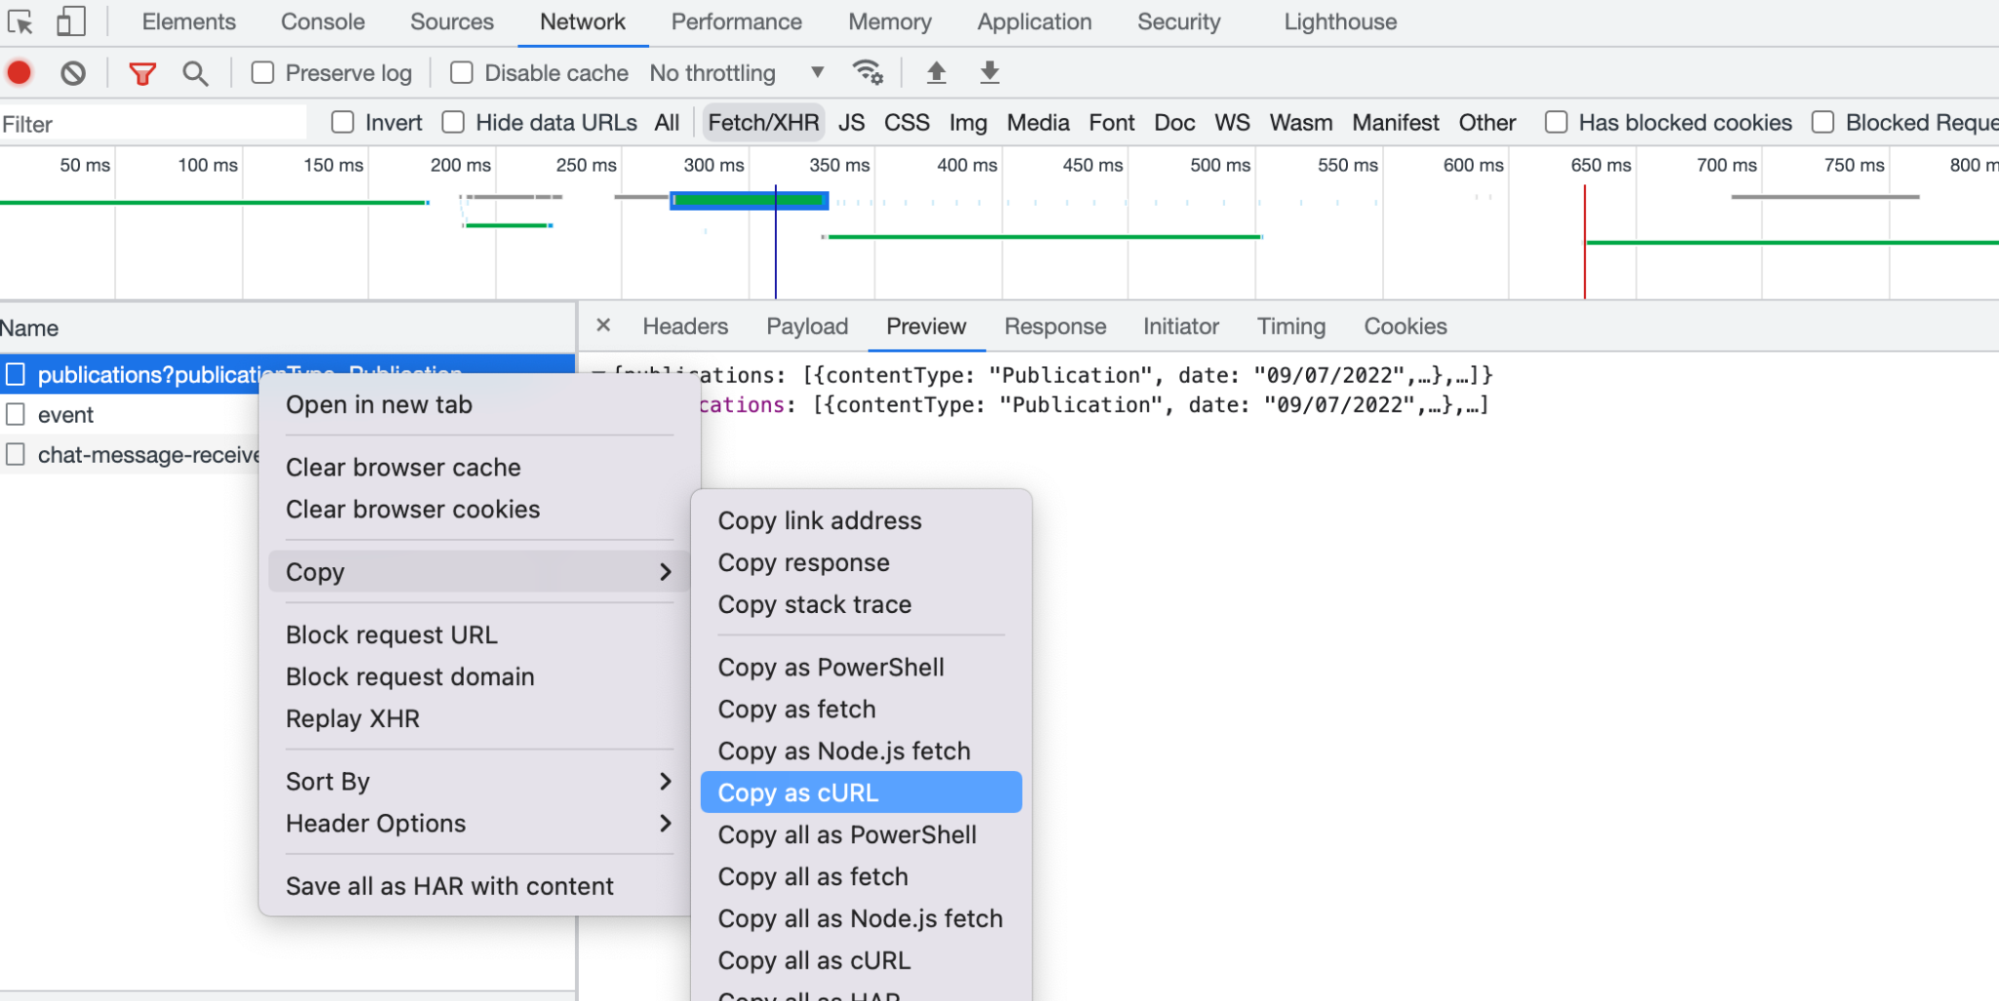The width and height of the screenshot is (1999, 1002).
Task: Import a HAR file
Action: point(936,72)
